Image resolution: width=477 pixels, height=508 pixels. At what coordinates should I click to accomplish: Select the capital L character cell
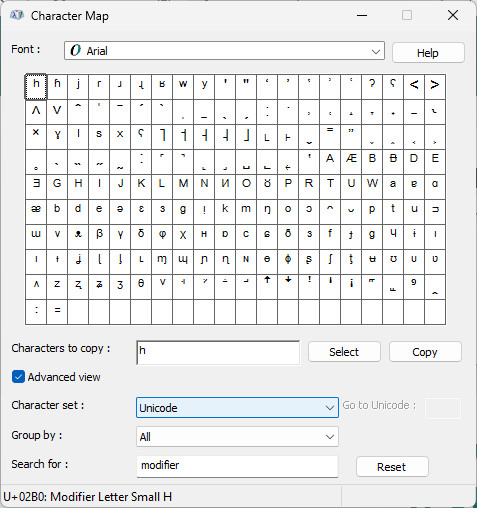[162, 187]
